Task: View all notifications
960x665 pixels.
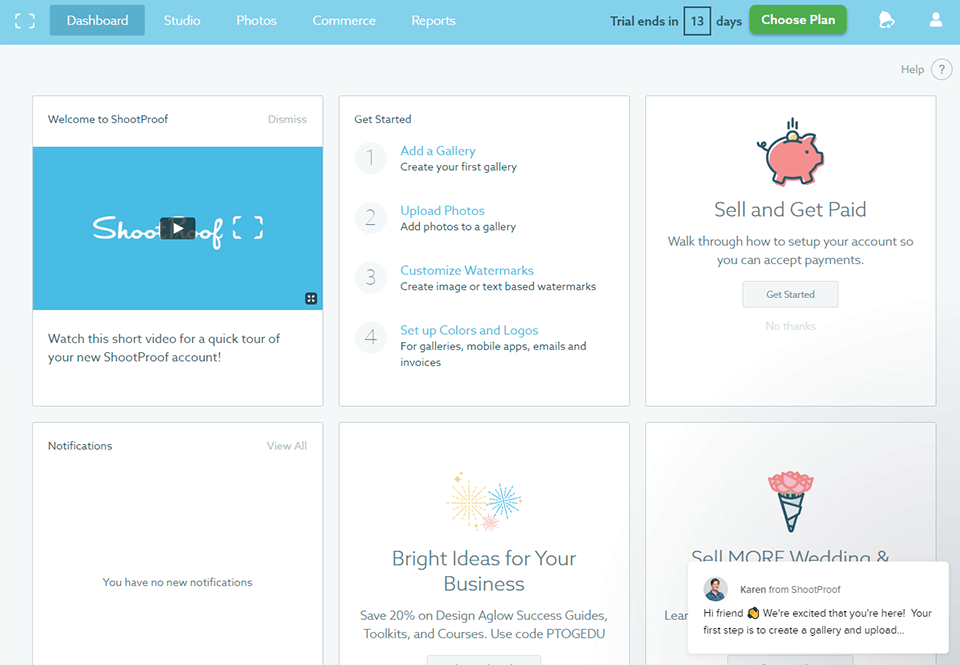Action: [286, 446]
